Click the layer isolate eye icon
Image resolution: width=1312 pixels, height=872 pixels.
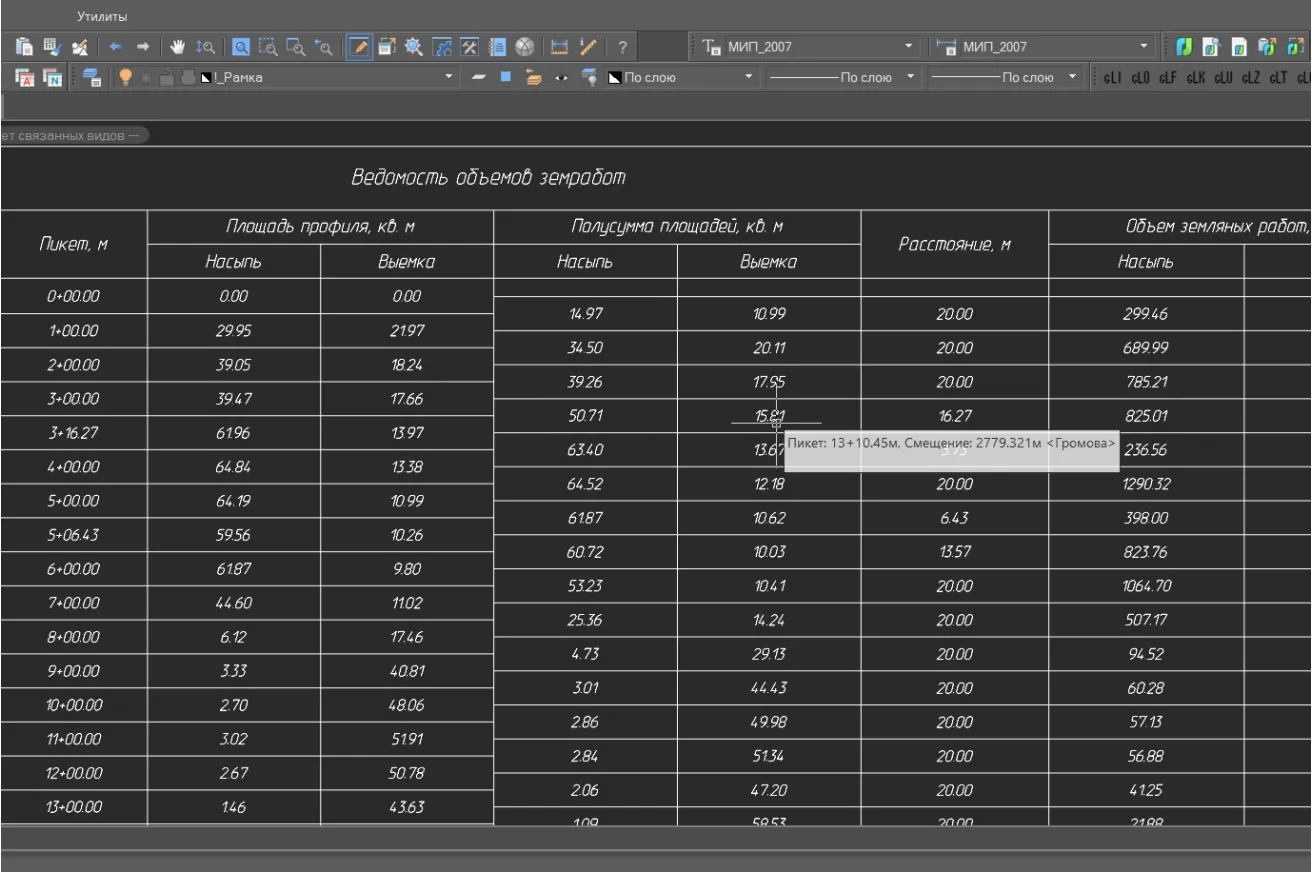(561, 77)
